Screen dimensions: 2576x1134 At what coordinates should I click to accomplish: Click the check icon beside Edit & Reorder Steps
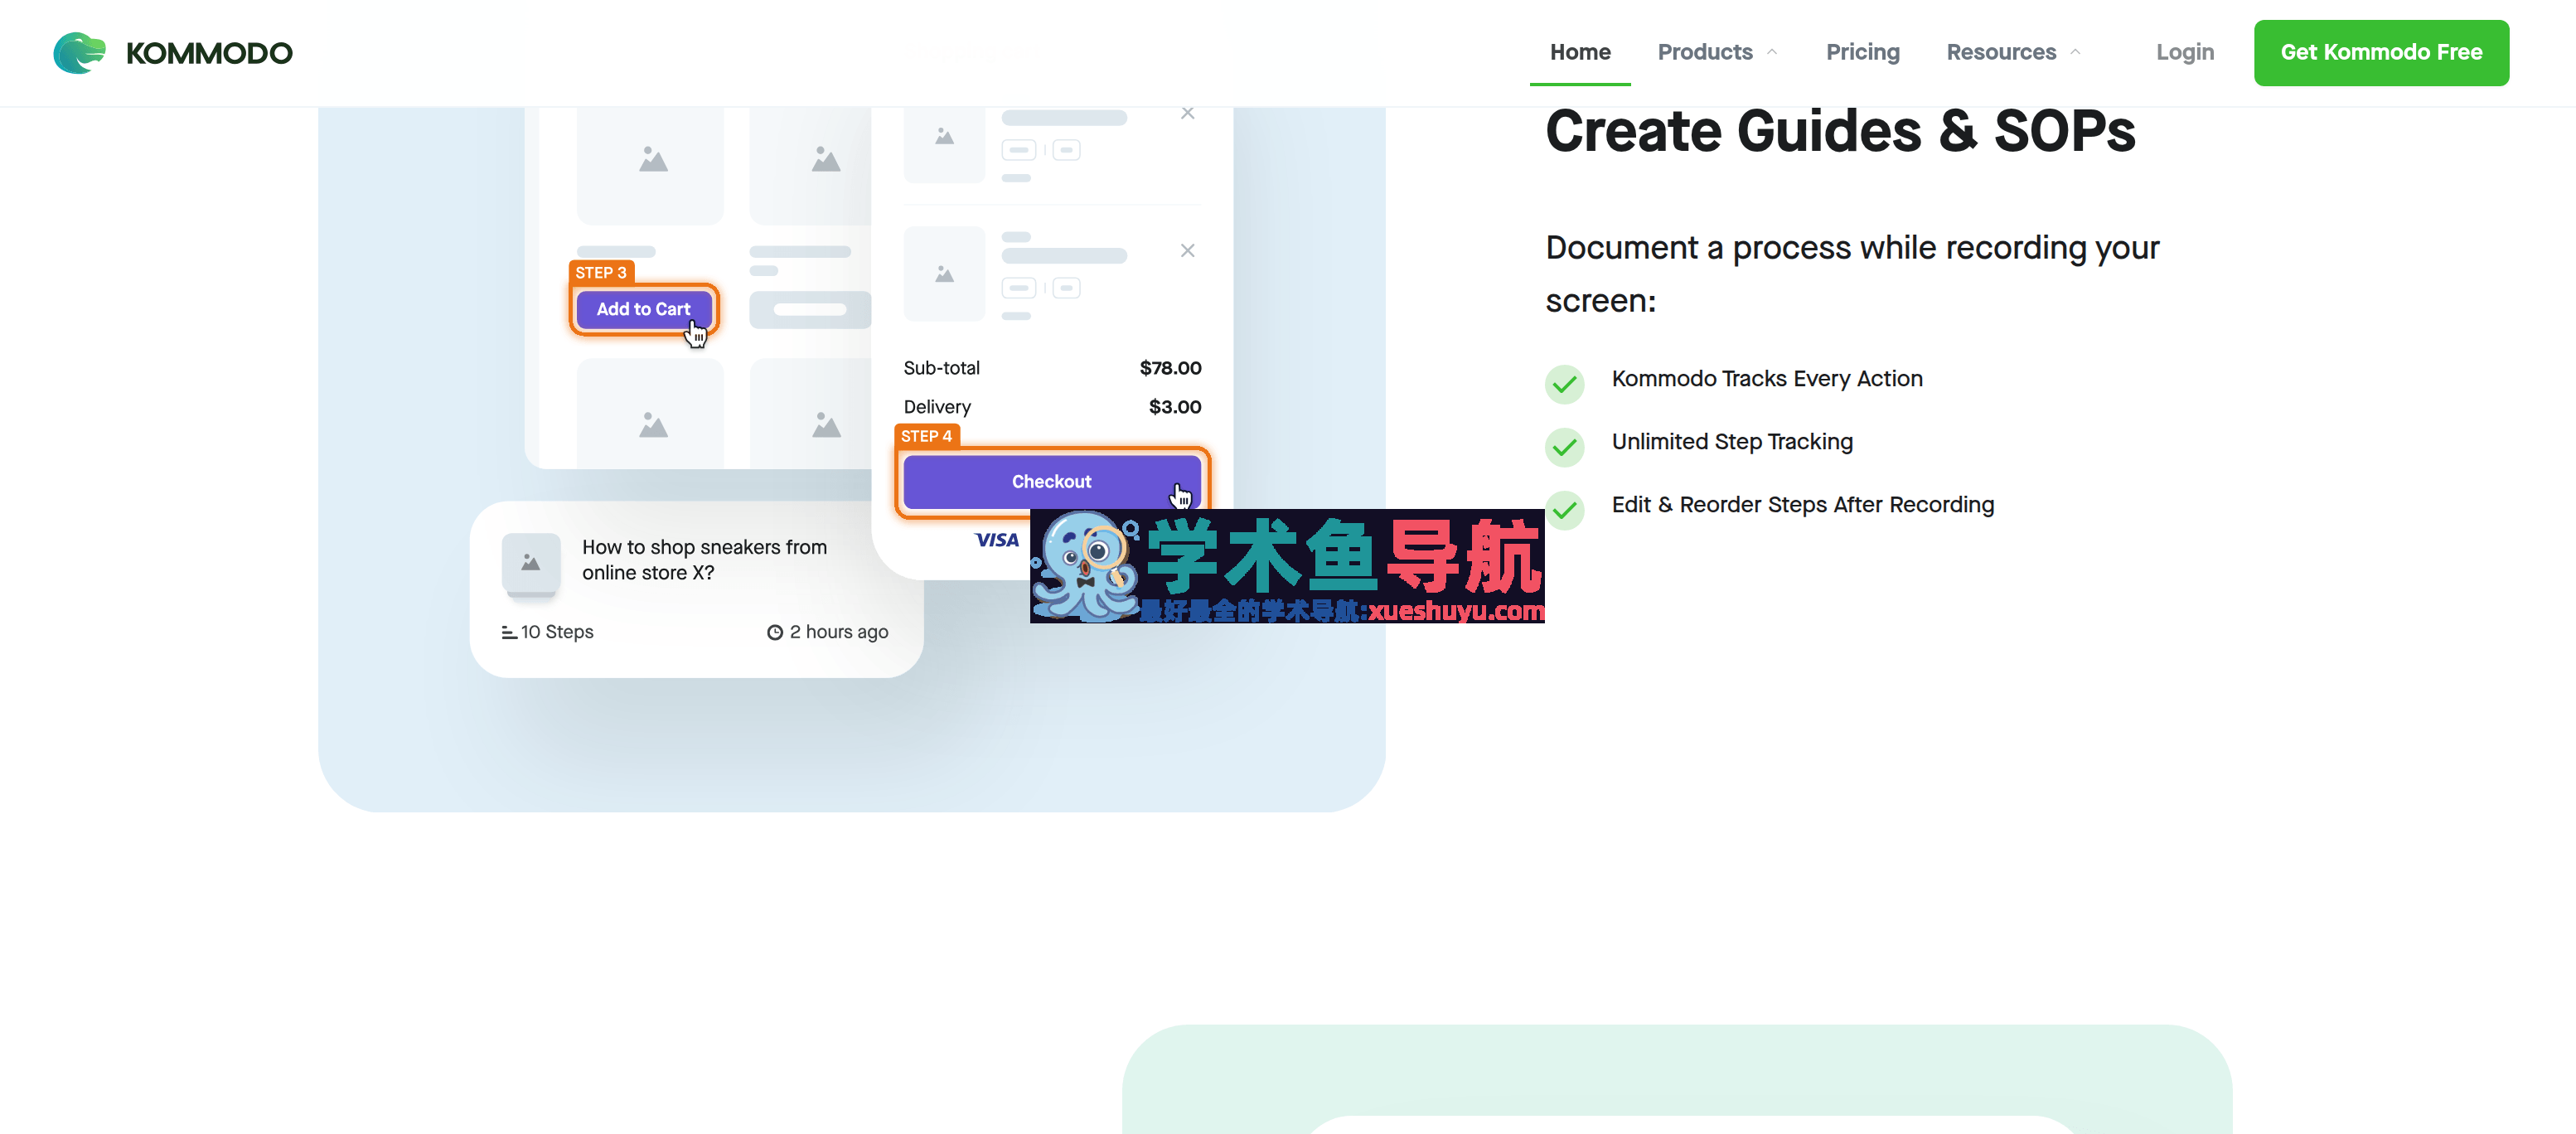pyautogui.click(x=1564, y=510)
